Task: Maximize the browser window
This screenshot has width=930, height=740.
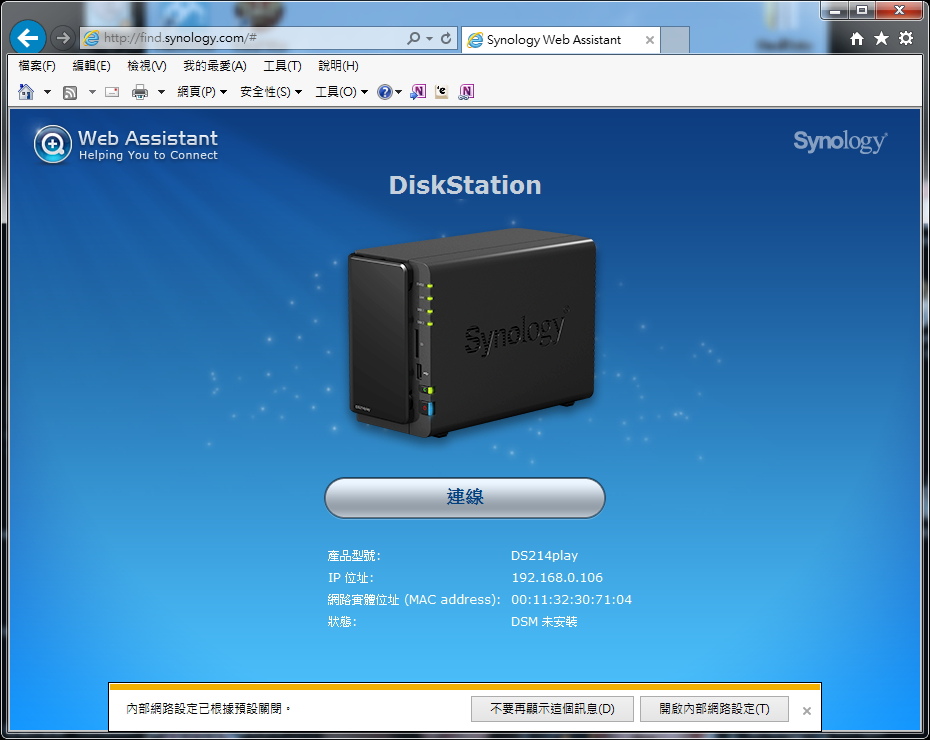Action: point(862,10)
